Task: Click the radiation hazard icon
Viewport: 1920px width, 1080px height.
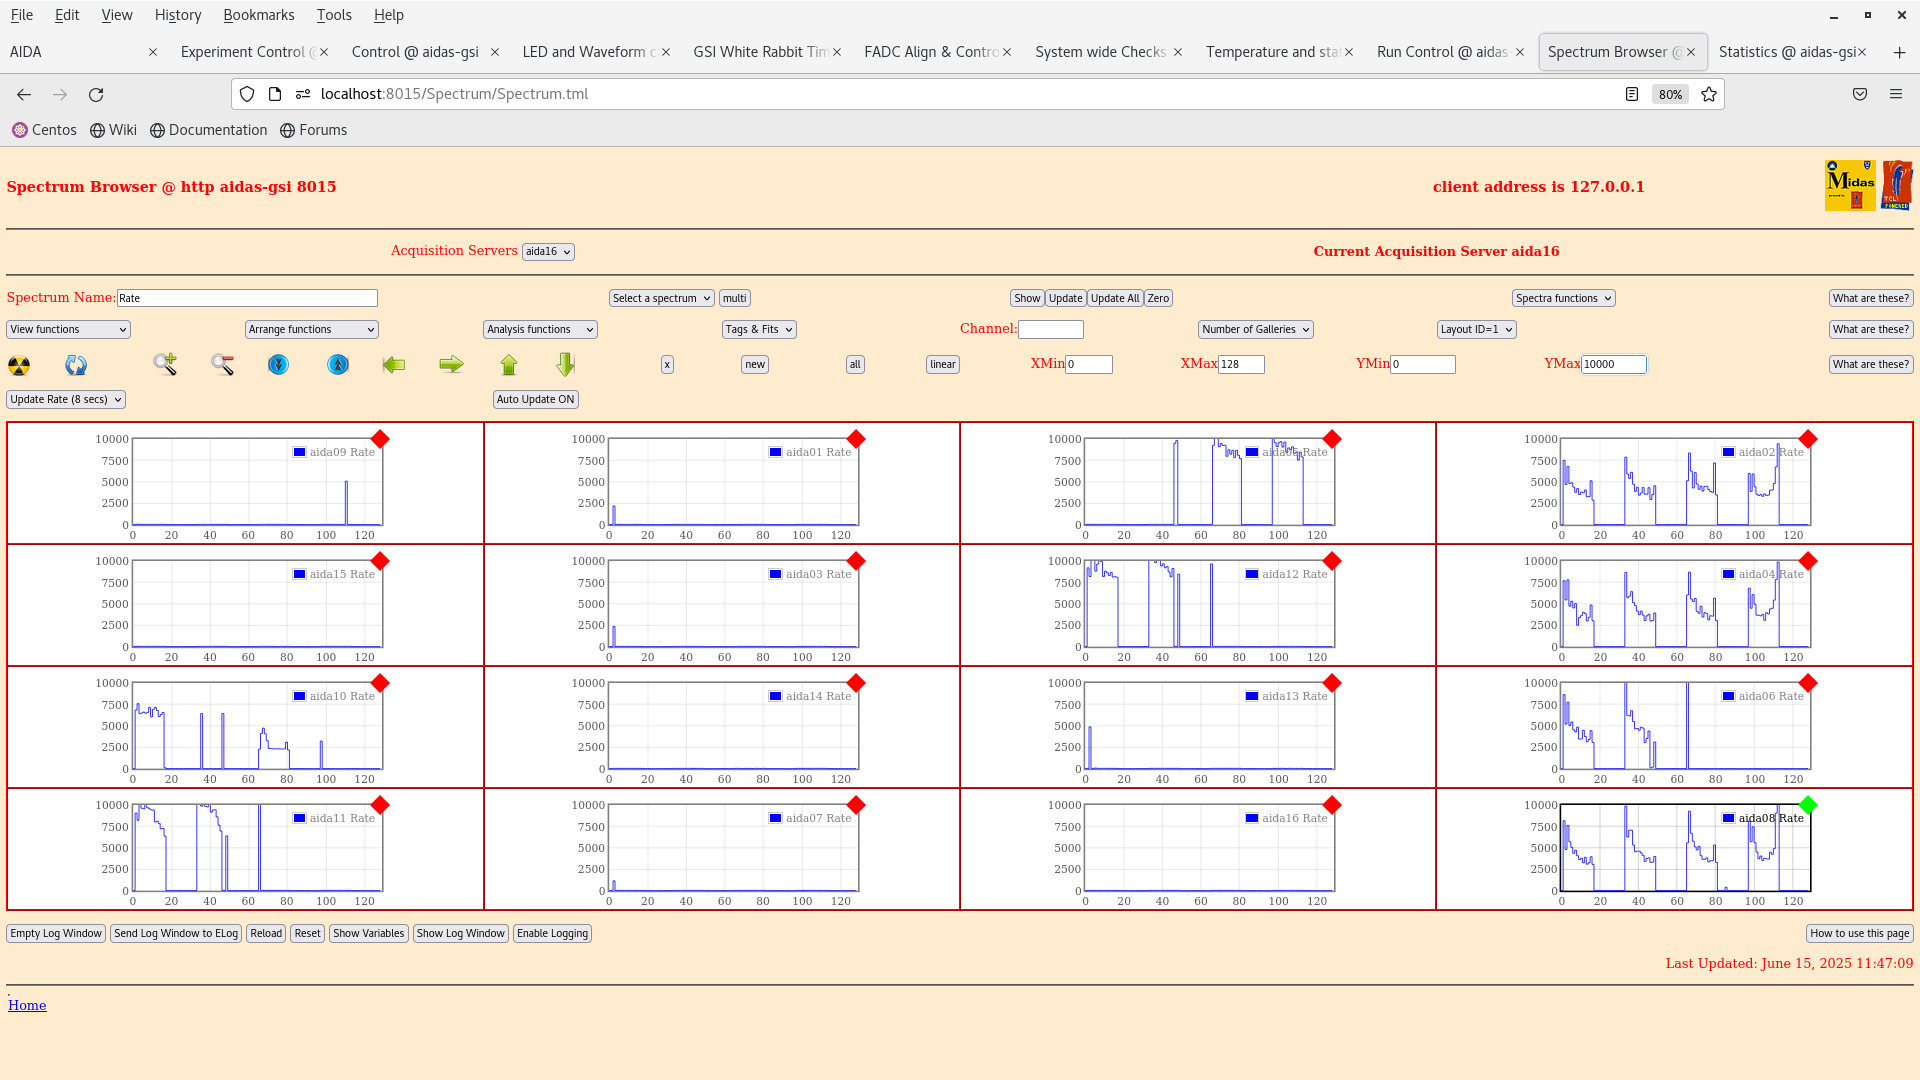Action: coord(19,365)
